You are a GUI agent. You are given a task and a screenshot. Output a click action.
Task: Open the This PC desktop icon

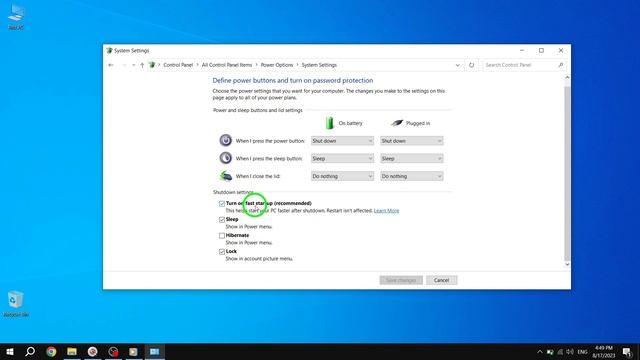(x=16, y=16)
